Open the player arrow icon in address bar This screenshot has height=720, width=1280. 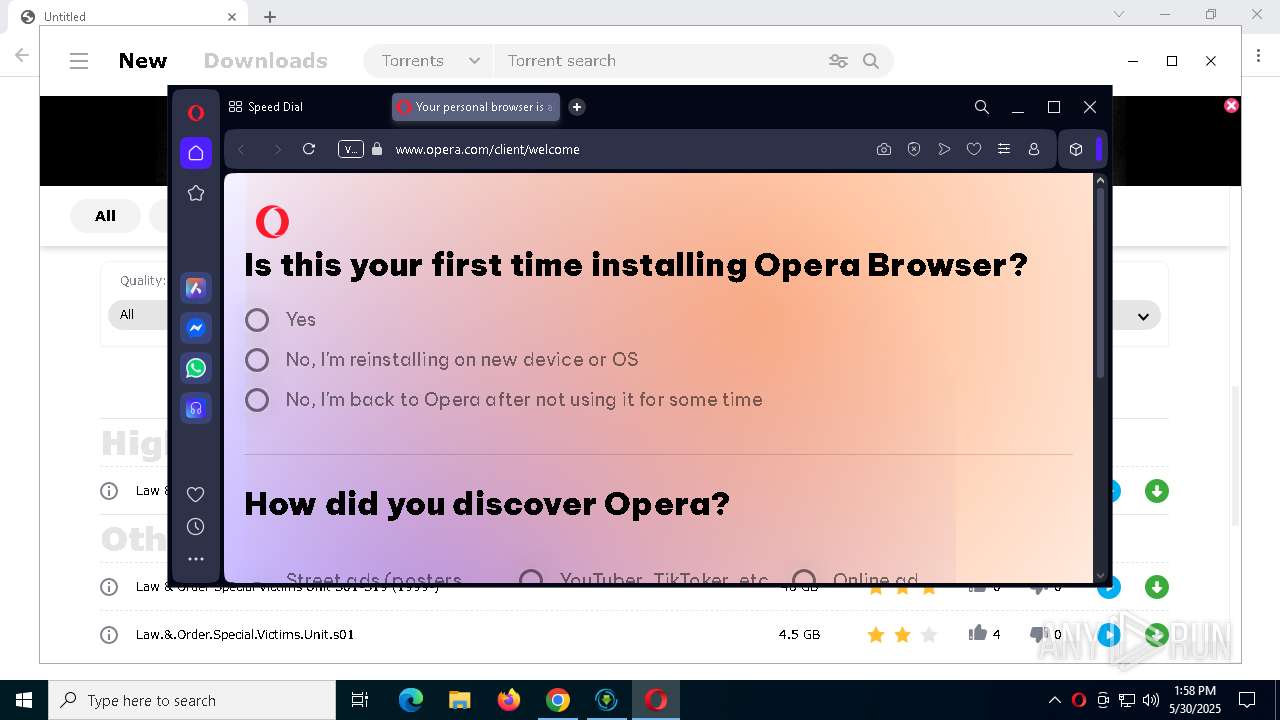944,149
